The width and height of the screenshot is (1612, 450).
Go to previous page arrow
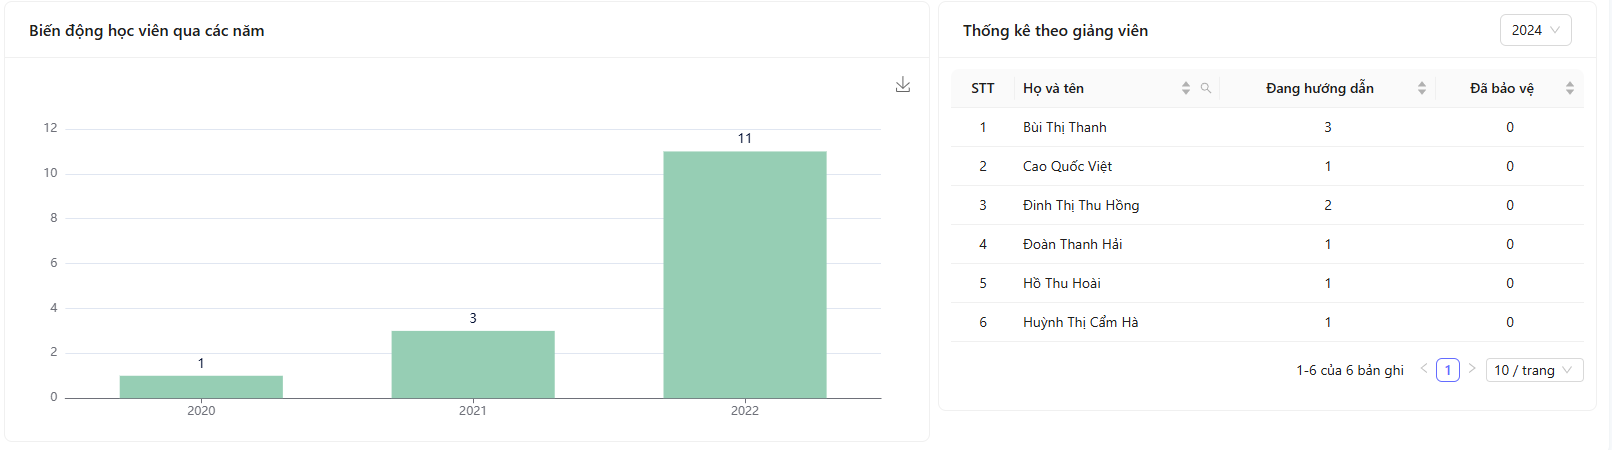click(x=1424, y=369)
